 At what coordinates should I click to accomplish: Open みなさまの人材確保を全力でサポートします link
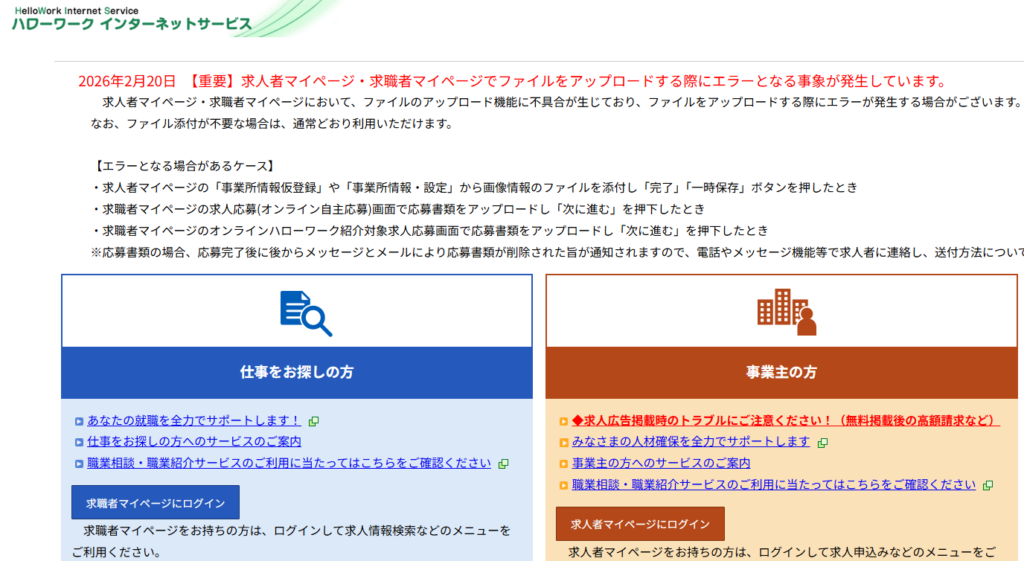click(x=691, y=441)
